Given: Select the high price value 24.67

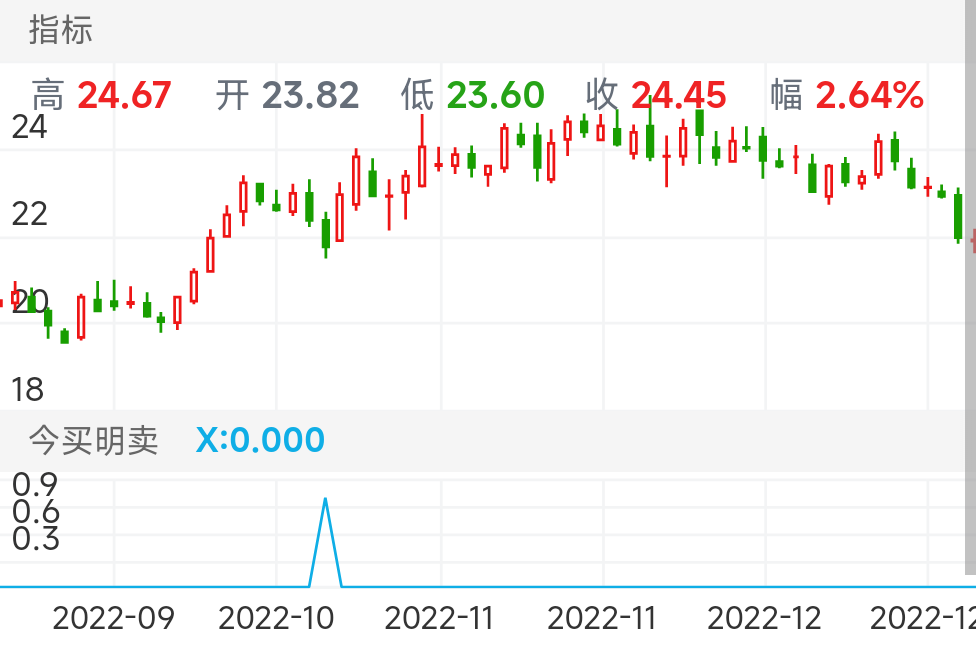Looking at the screenshot, I should tap(124, 95).
